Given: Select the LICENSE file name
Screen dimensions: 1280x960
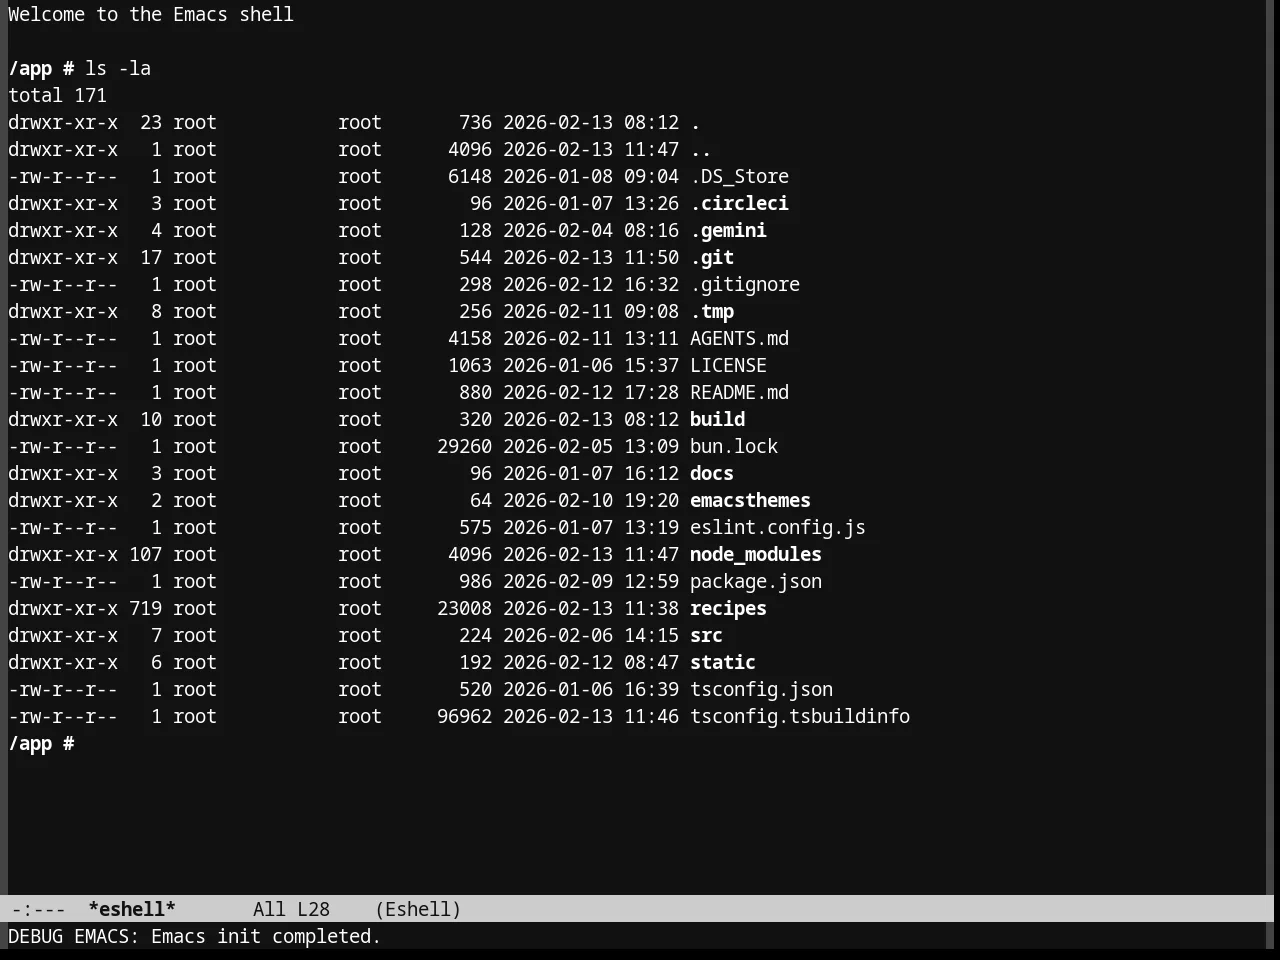Looking at the screenshot, I should click(728, 366).
